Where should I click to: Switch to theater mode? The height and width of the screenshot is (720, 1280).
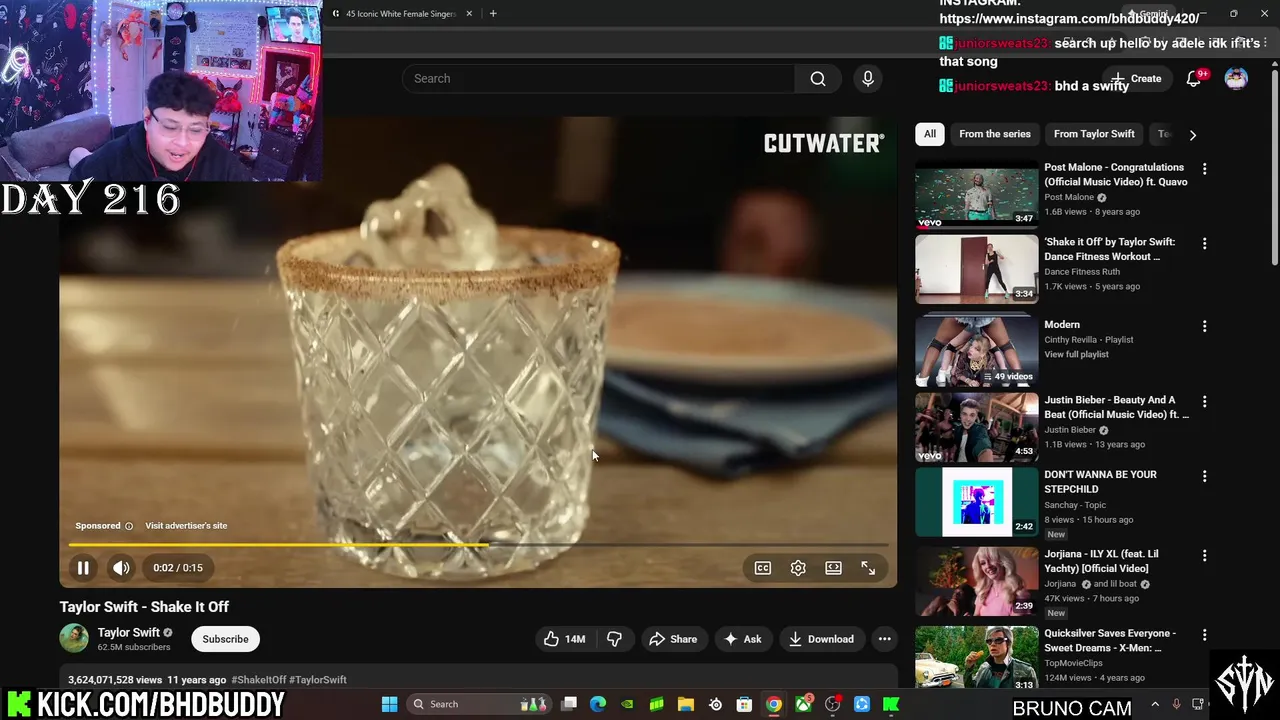[x=833, y=568]
